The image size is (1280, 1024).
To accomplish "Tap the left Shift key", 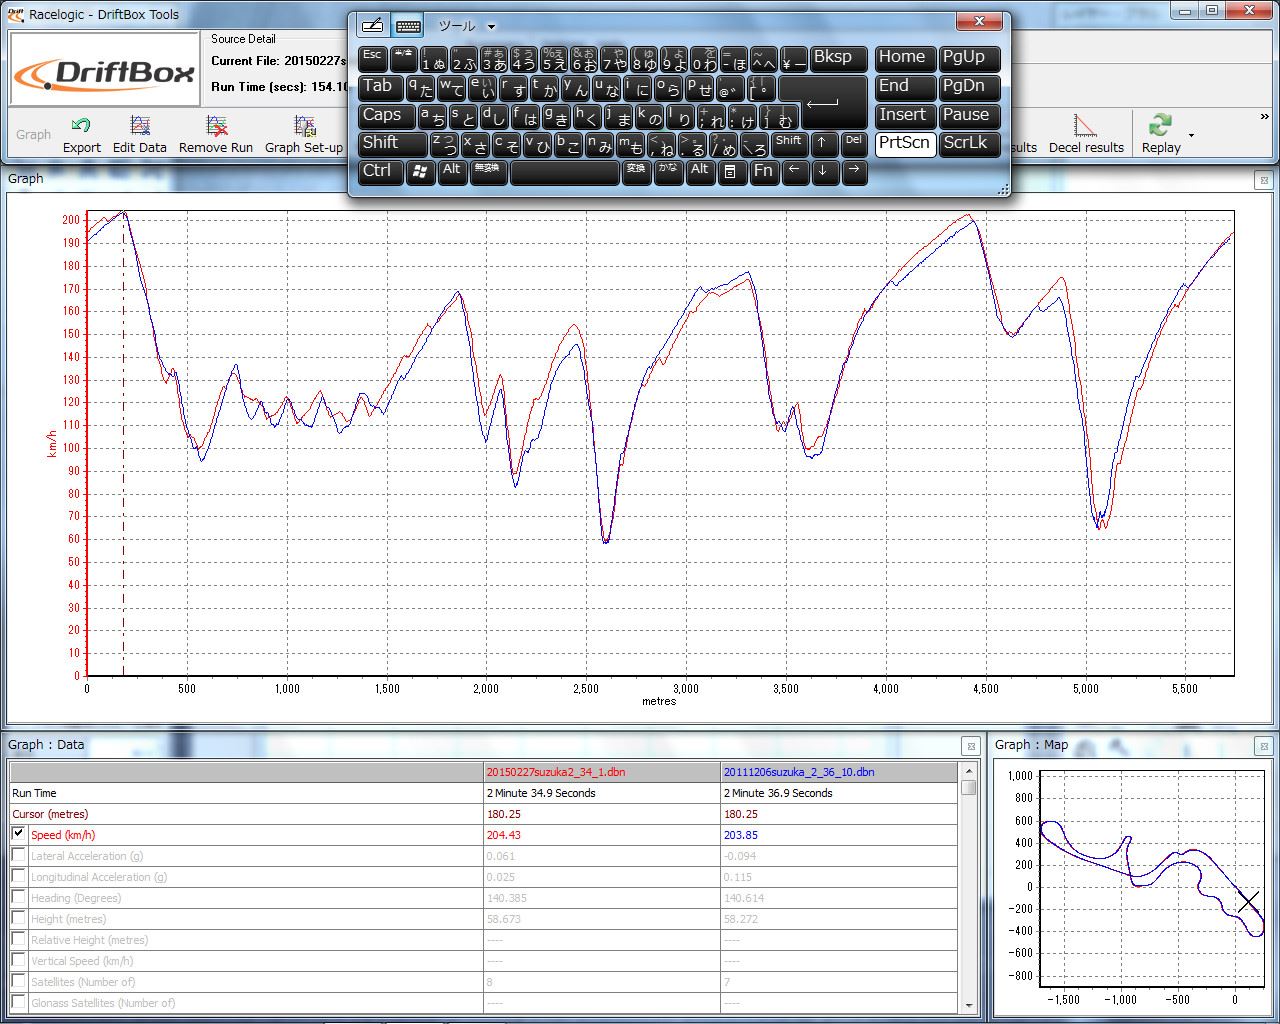I will 393,143.
